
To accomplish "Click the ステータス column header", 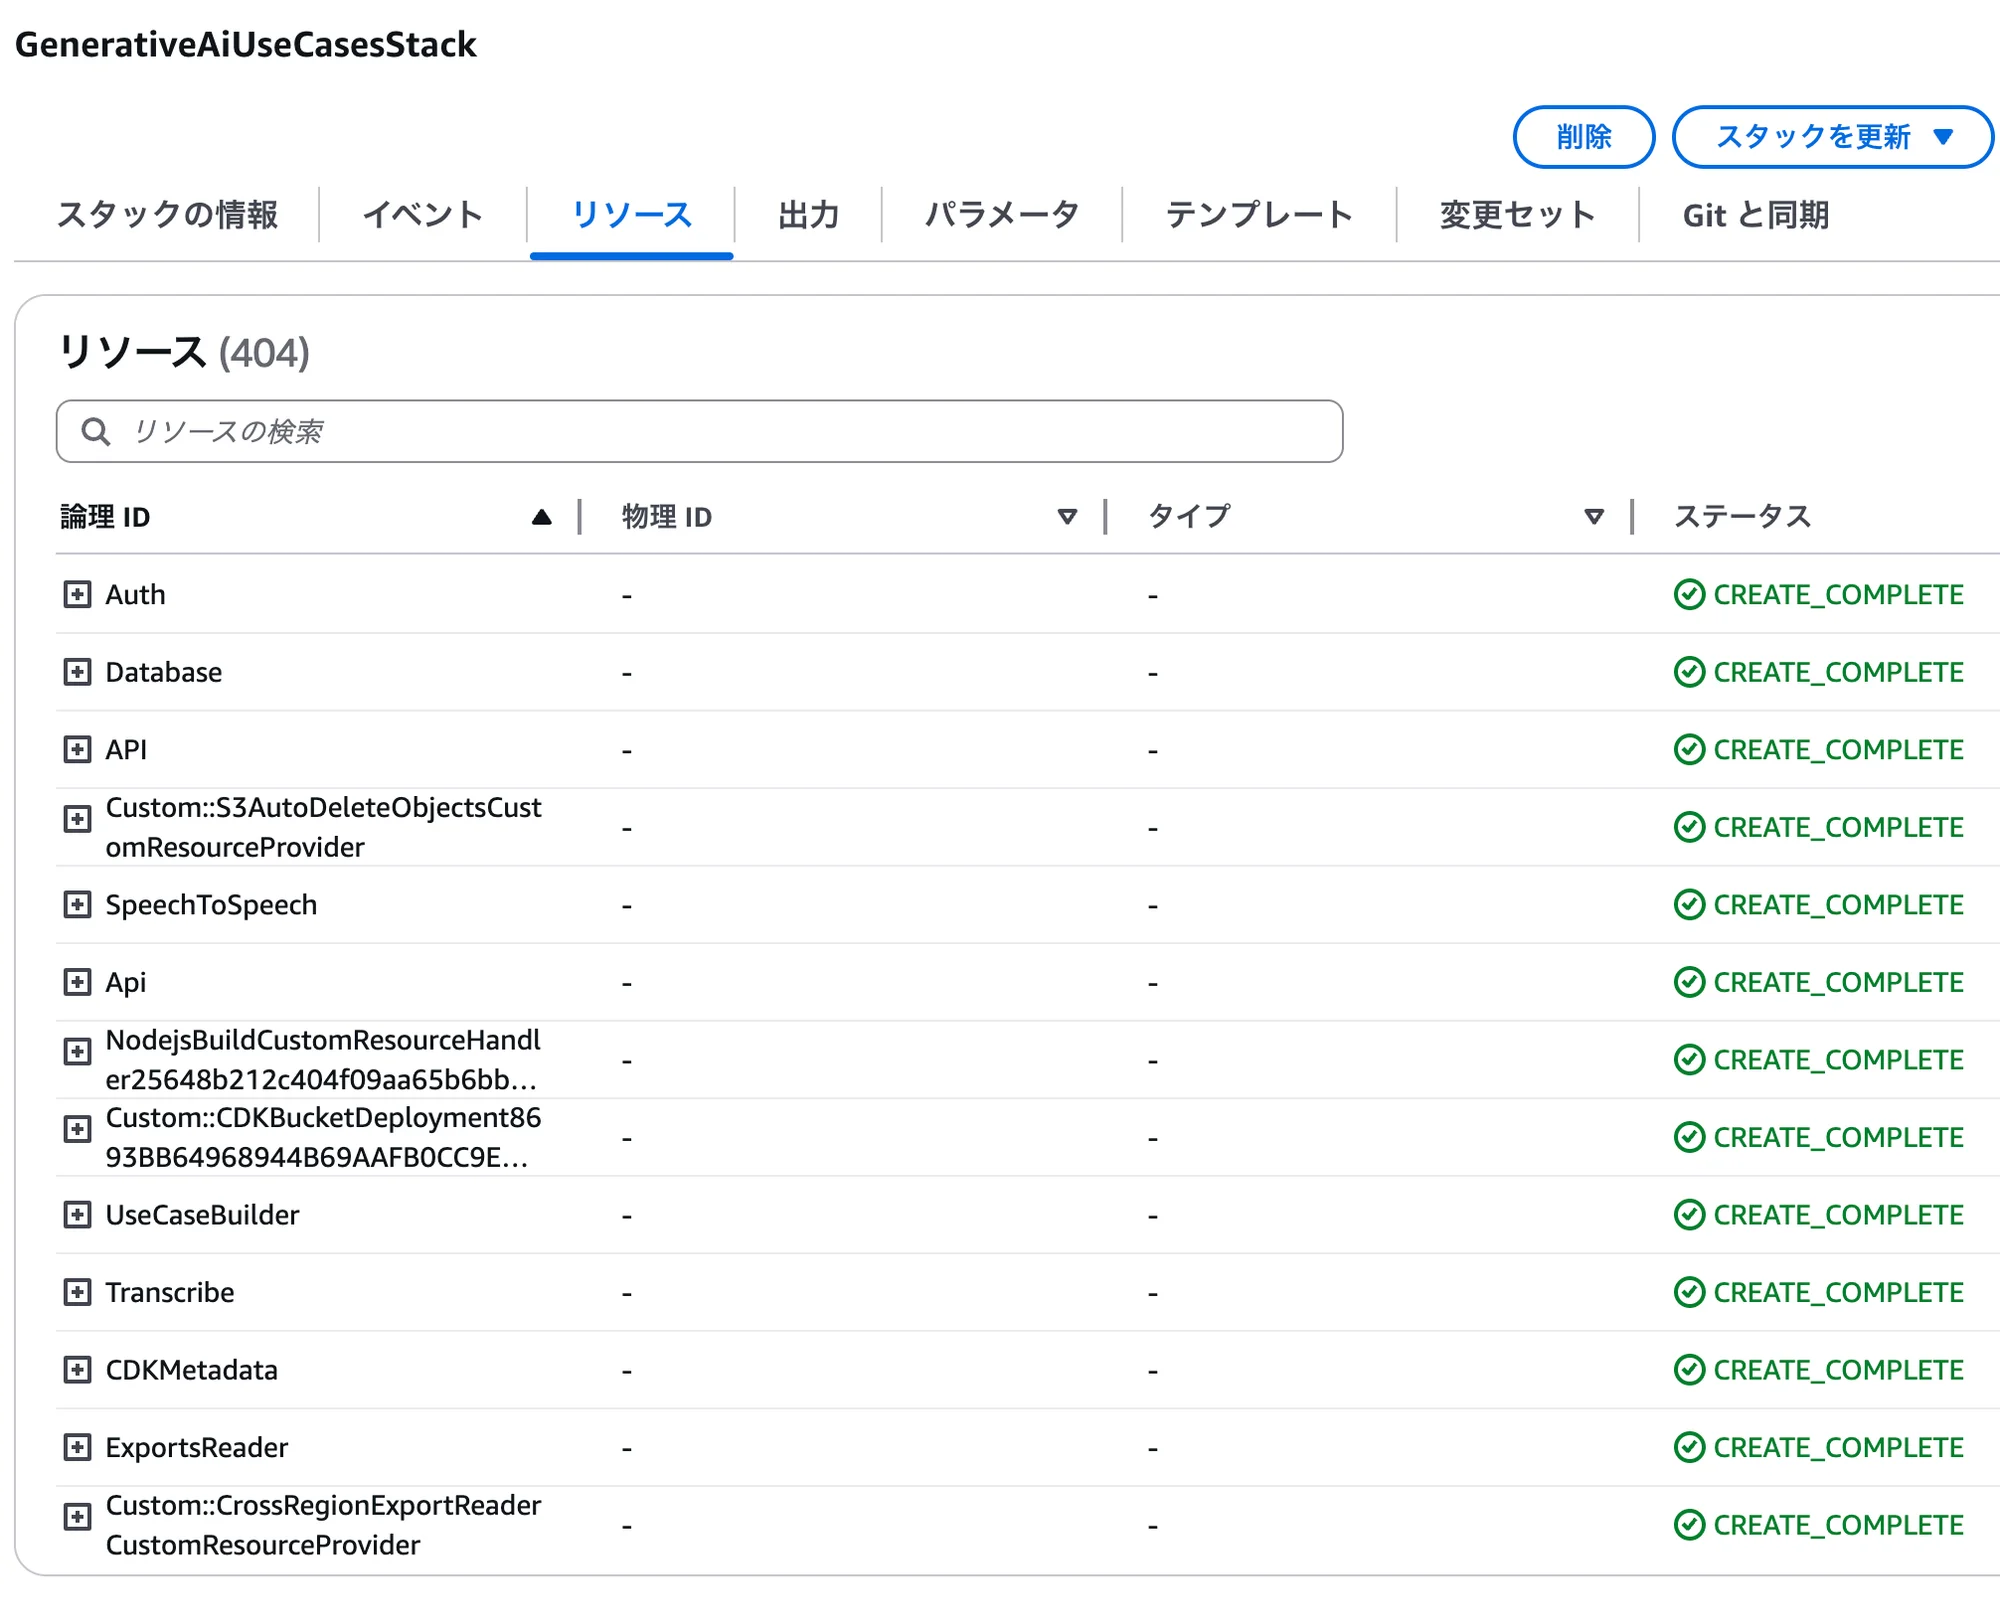I will coord(1742,517).
